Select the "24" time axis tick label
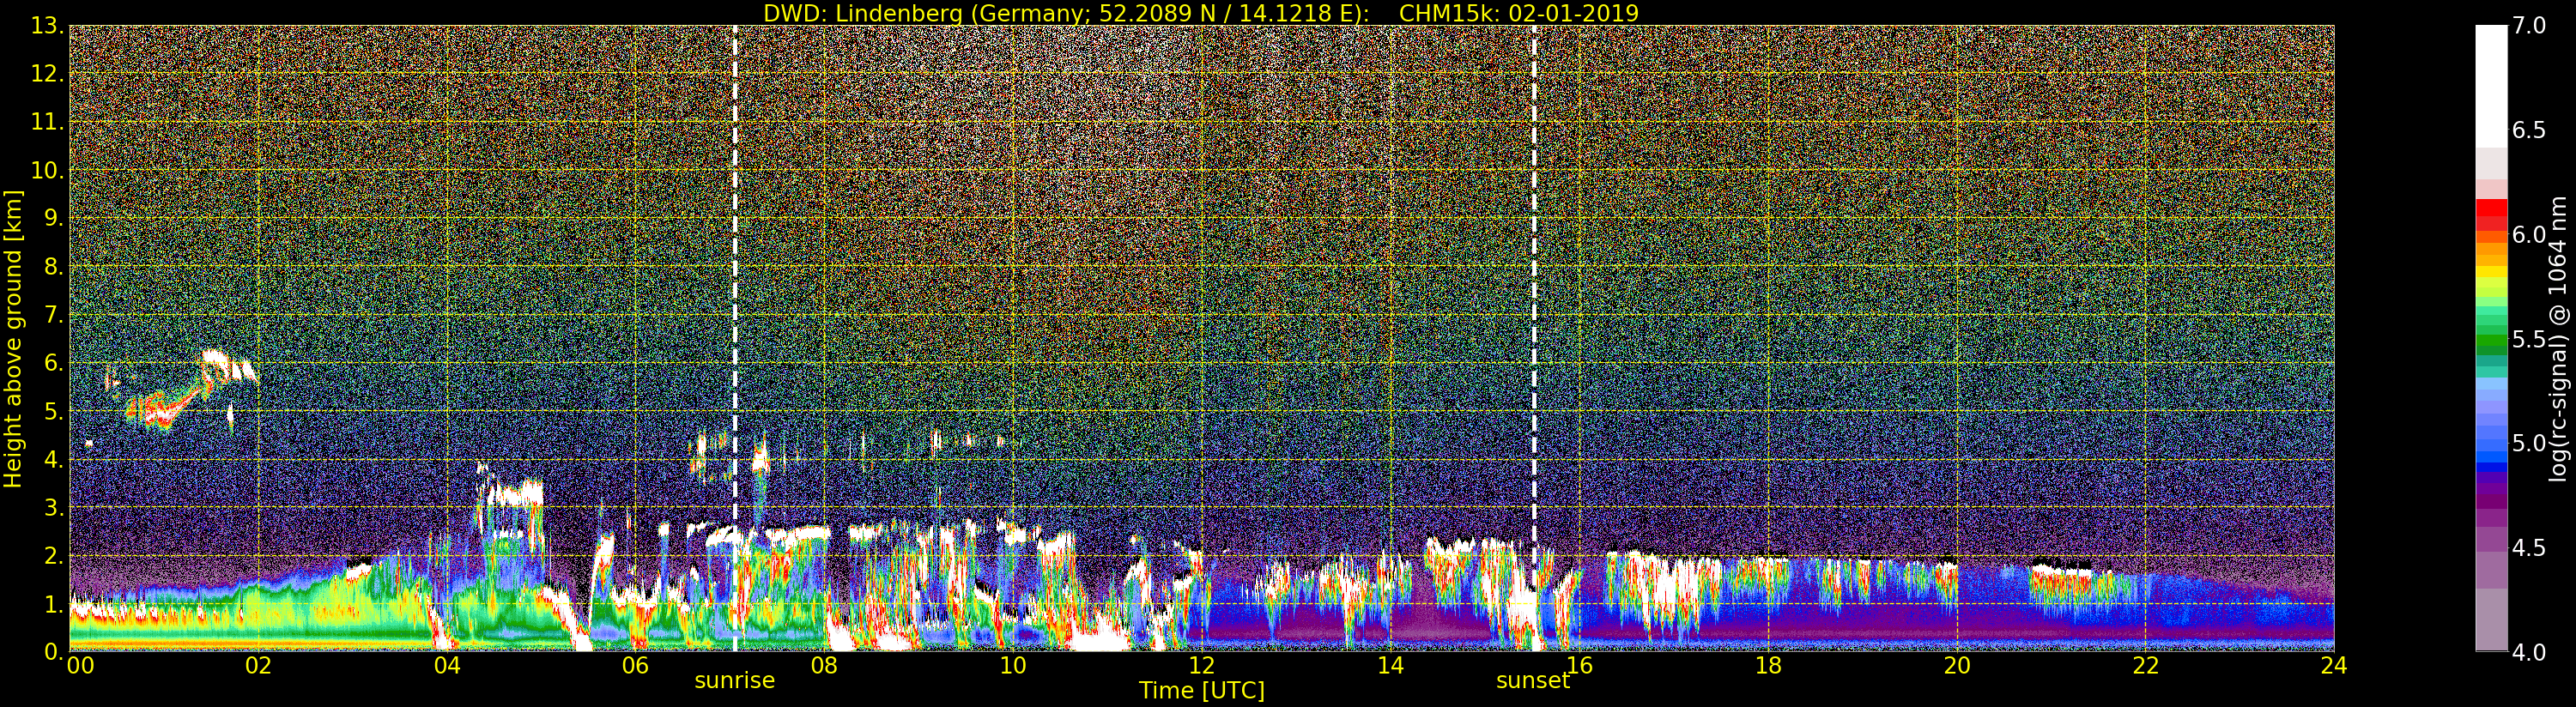Image resolution: width=2576 pixels, height=707 pixels. [x=2334, y=666]
